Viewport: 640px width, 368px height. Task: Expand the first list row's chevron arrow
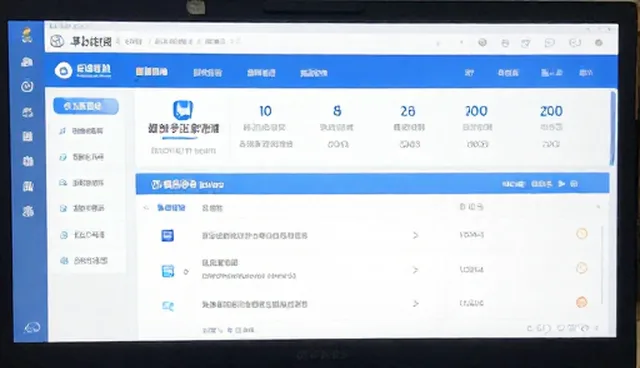point(415,235)
